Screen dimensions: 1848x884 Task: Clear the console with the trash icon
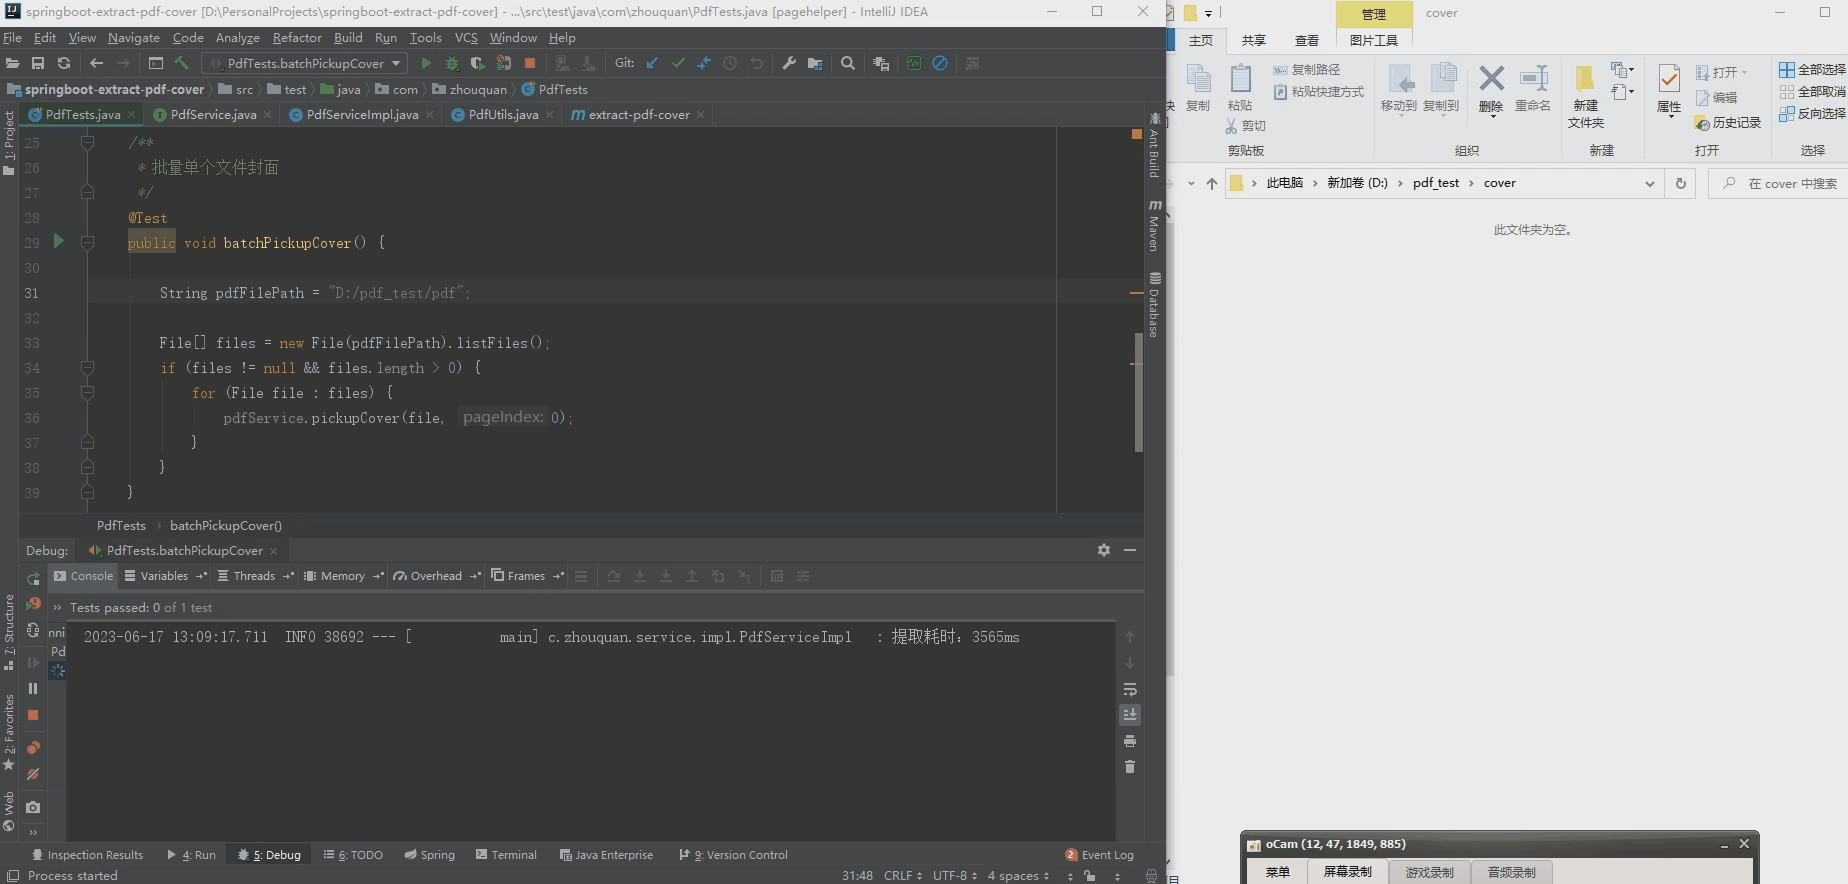point(1130,767)
